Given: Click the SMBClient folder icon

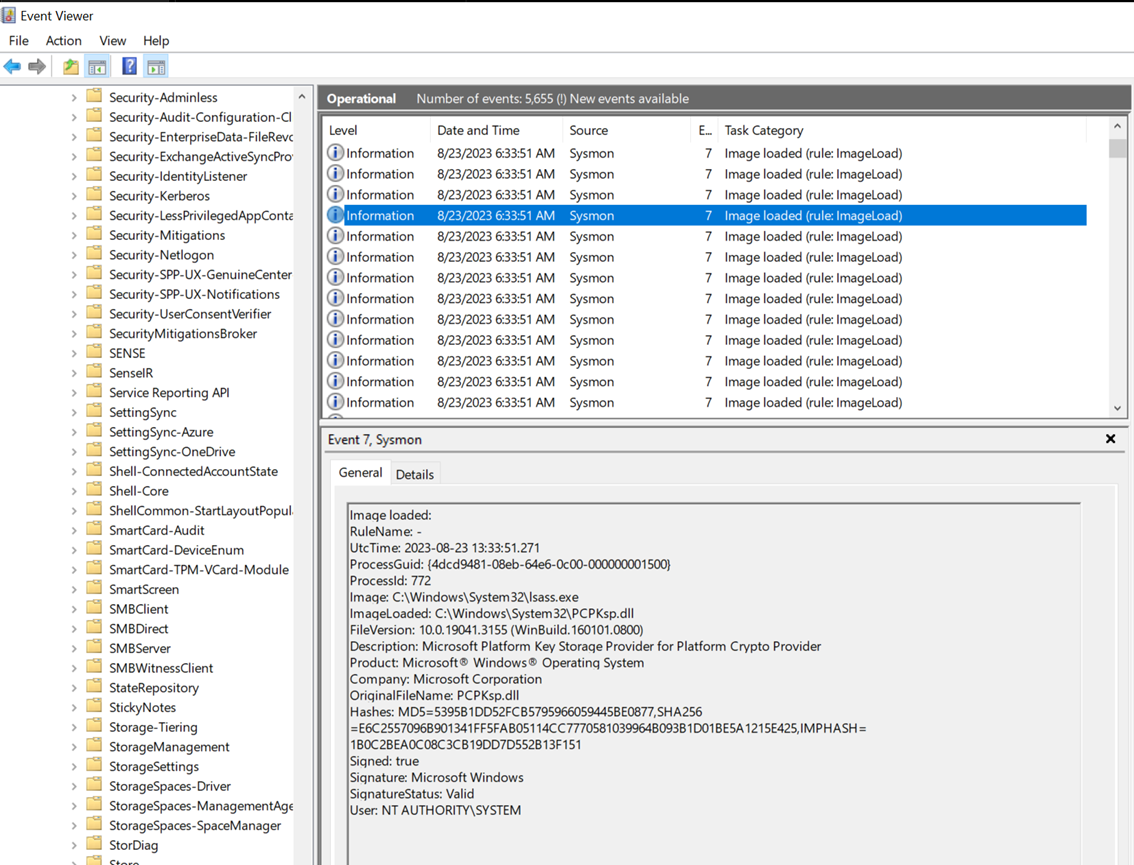Looking at the screenshot, I should click(x=95, y=609).
